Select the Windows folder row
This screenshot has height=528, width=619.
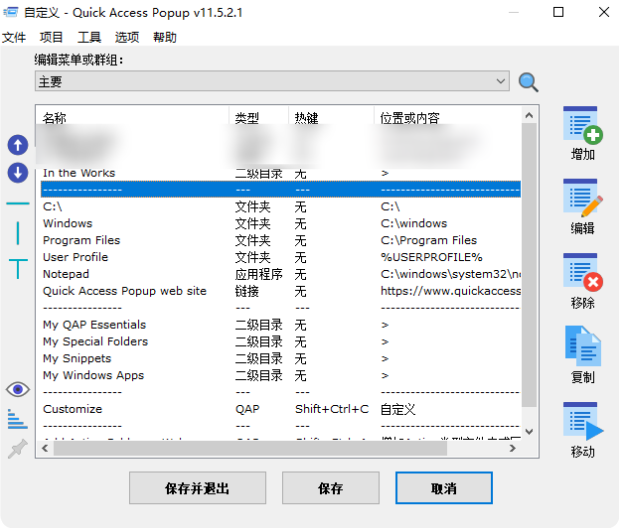click(281, 224)
